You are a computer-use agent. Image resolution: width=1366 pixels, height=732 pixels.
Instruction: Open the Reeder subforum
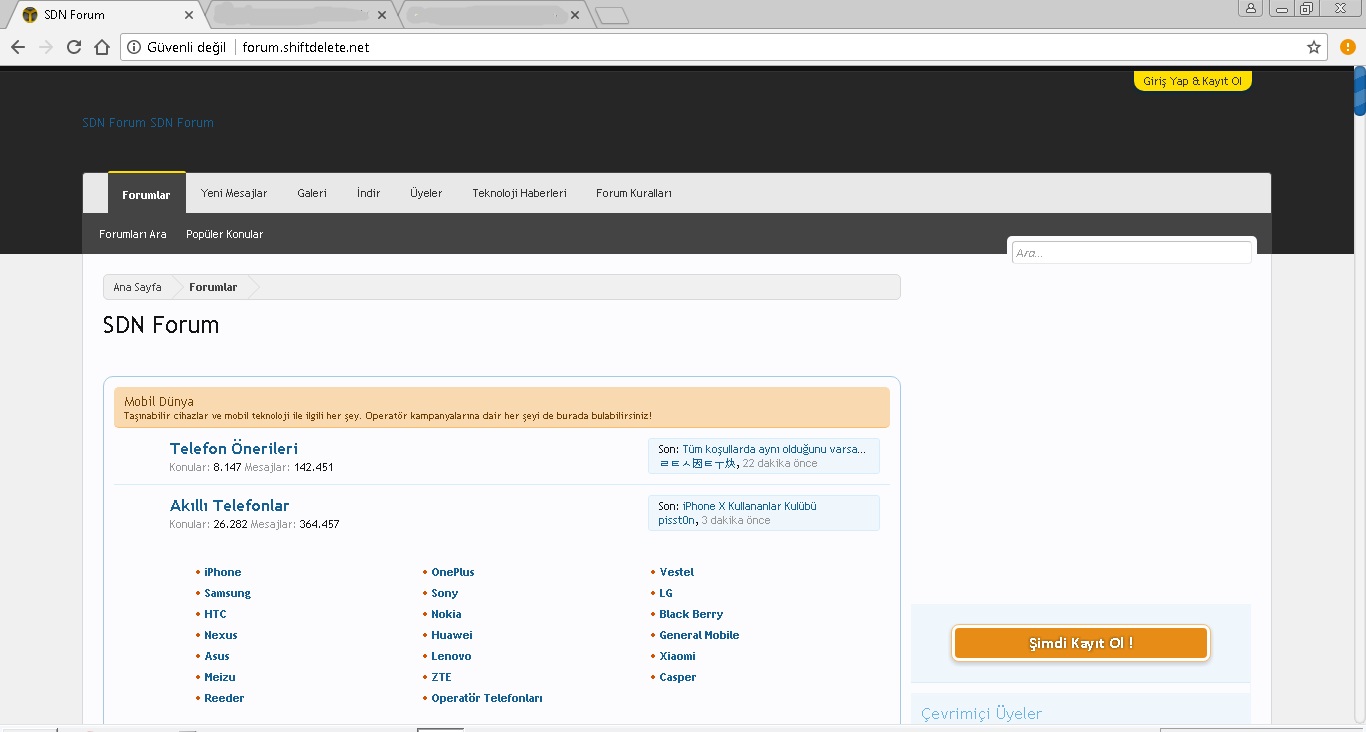click(x=224, y=698)
